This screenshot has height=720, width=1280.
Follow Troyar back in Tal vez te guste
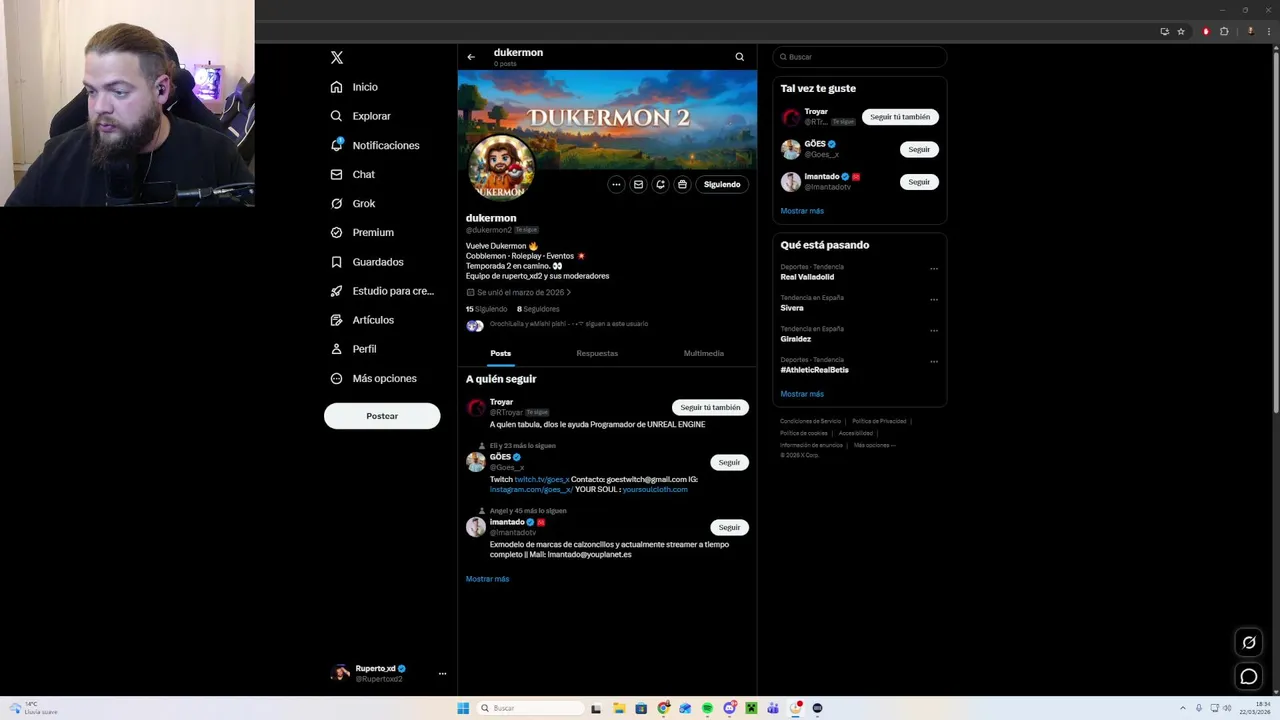[900, 117]
